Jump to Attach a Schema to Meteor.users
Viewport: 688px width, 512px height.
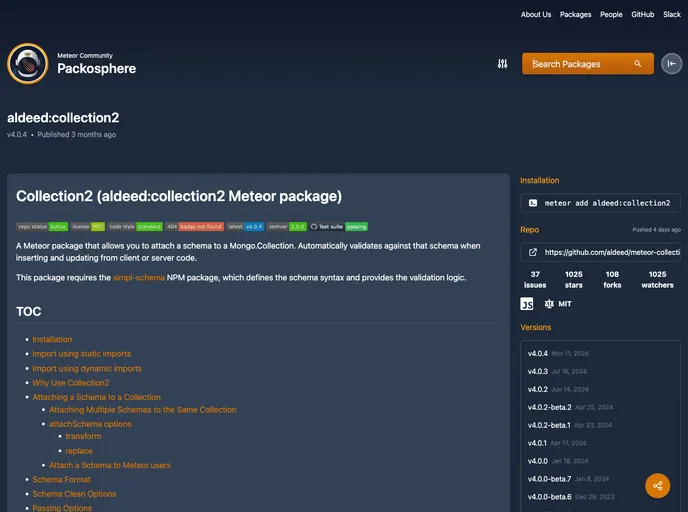tap(110, 465)
